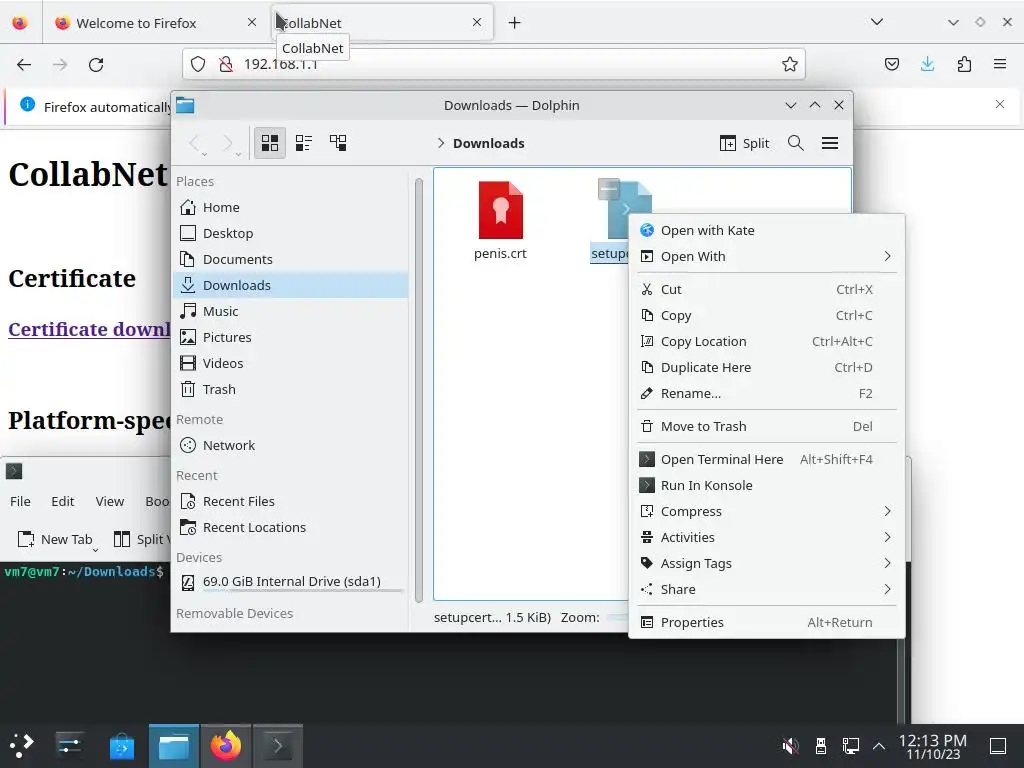Image resolution: width=1024 pixels, height=768 pixels.
Task: Choose Copy Location from context menu
Action: coord(766,342)
